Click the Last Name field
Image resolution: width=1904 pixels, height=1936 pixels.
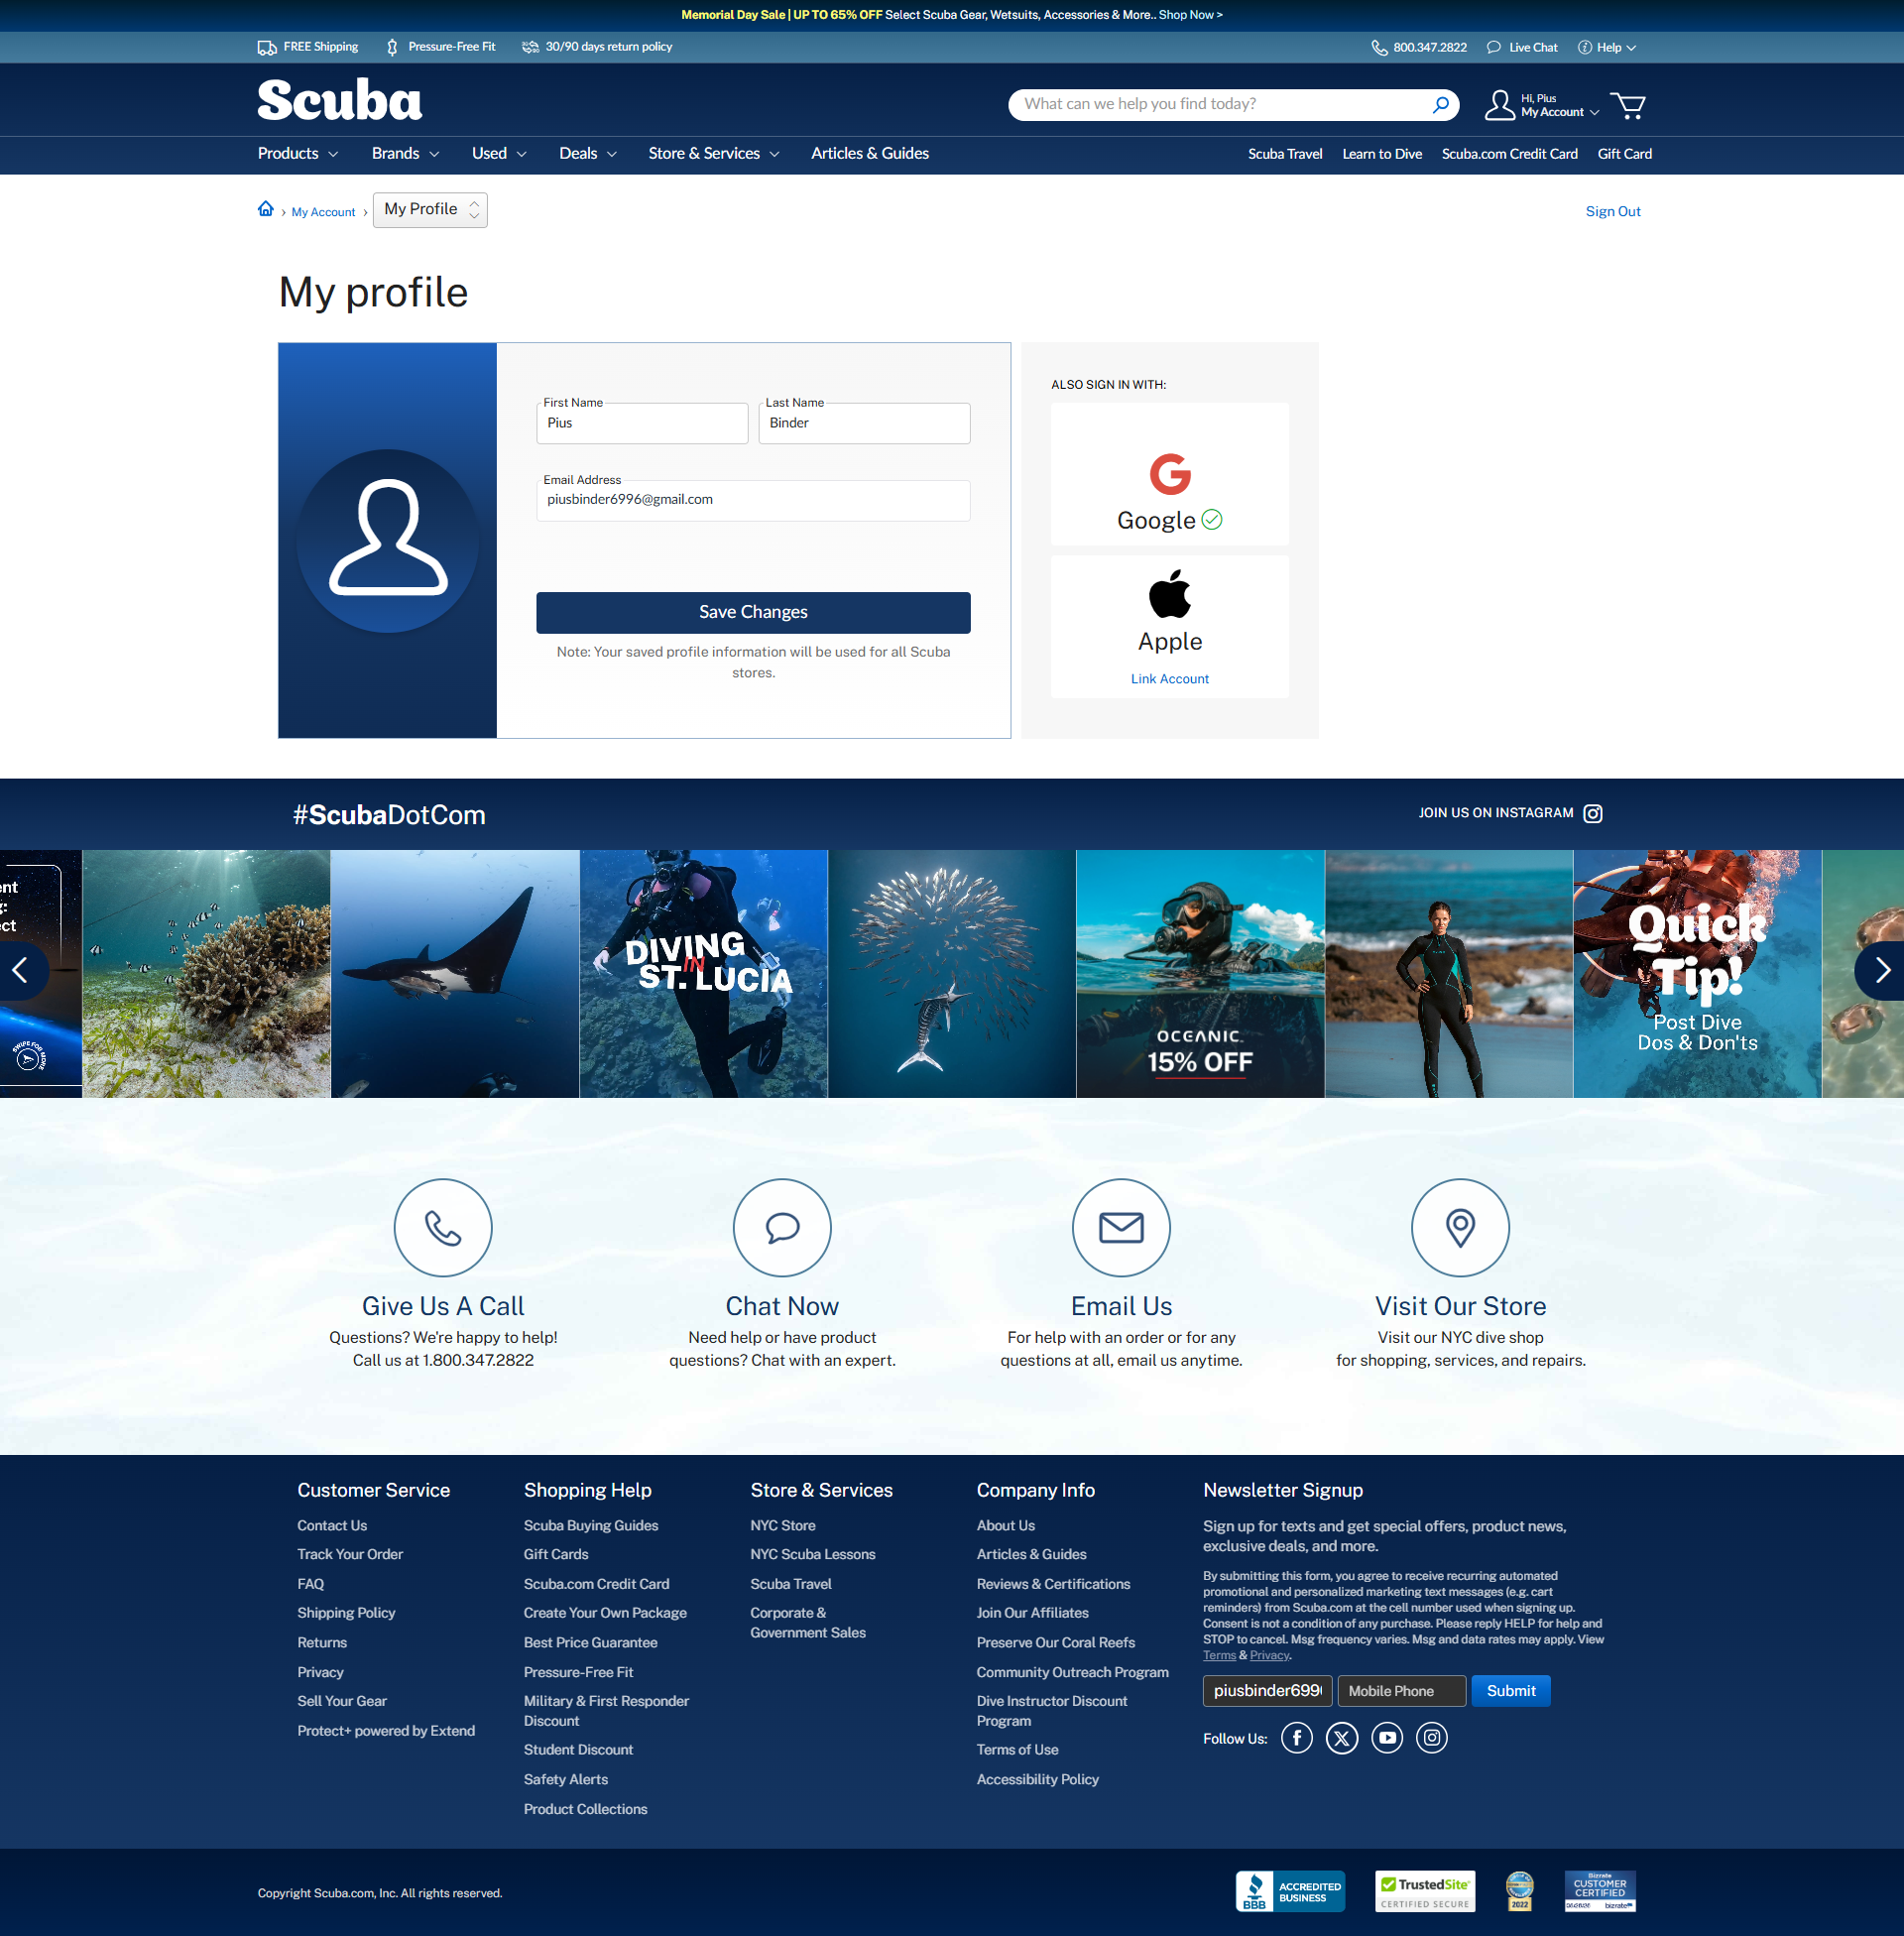pos(864,423)
